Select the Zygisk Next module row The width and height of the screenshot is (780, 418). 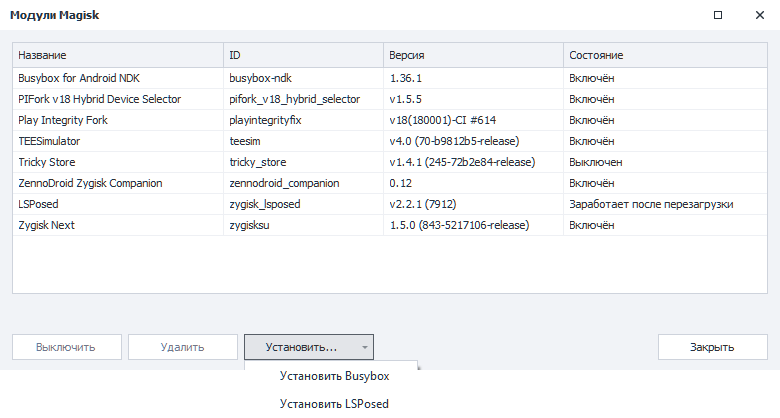(390, 225)
